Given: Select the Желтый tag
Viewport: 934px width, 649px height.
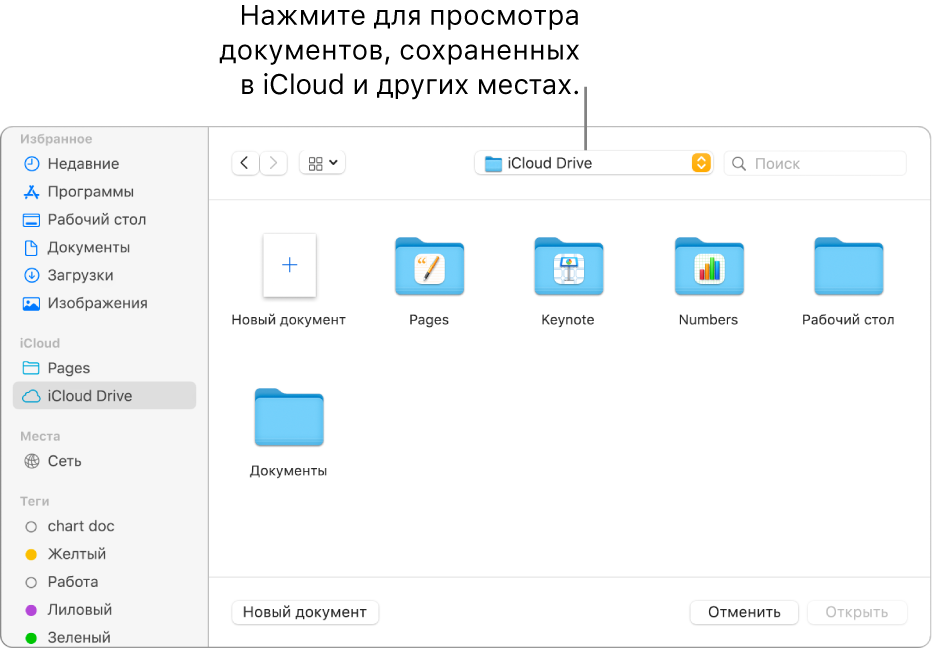Looking at the screenshot, I should tap(76, 554).
